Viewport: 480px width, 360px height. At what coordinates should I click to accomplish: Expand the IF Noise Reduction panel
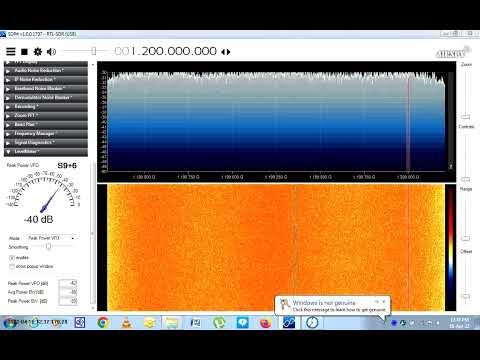coord(46,80)
